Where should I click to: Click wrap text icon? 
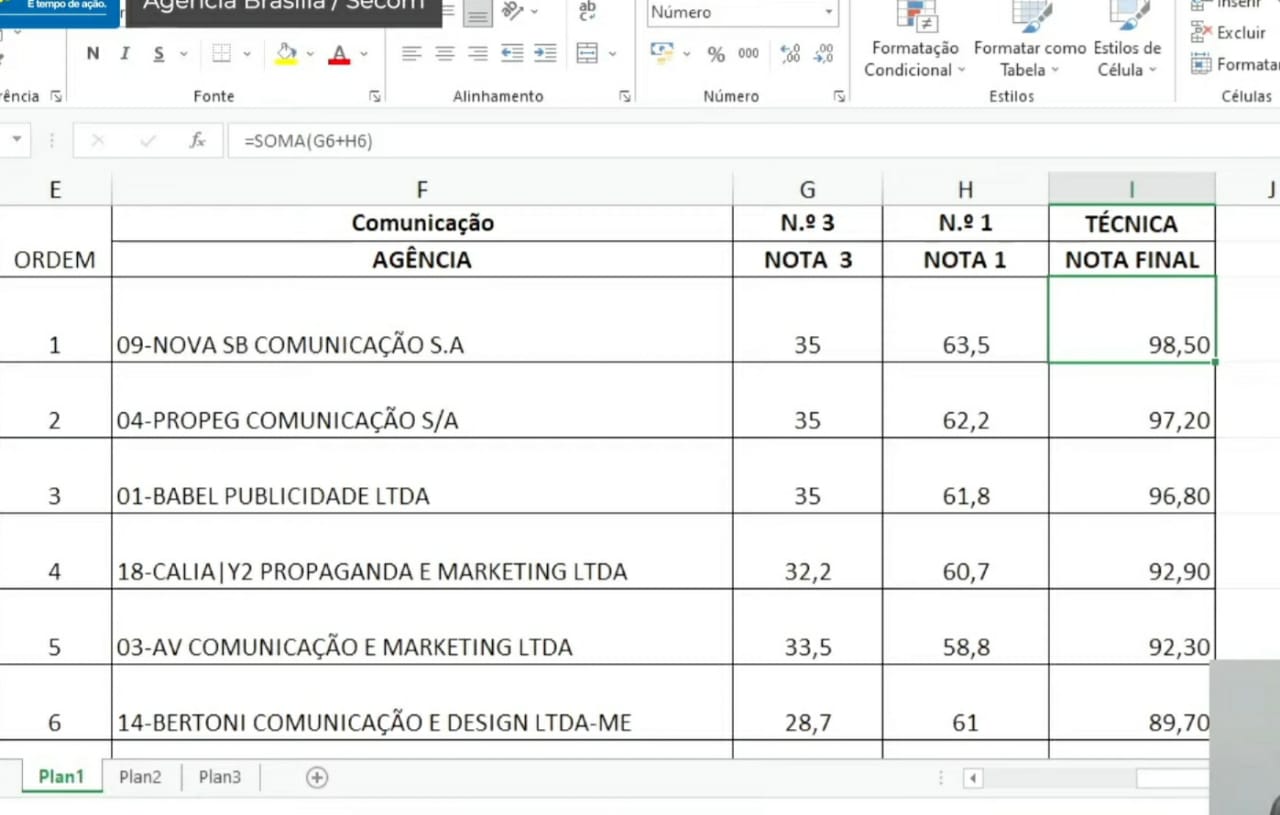tap(588, 11)
